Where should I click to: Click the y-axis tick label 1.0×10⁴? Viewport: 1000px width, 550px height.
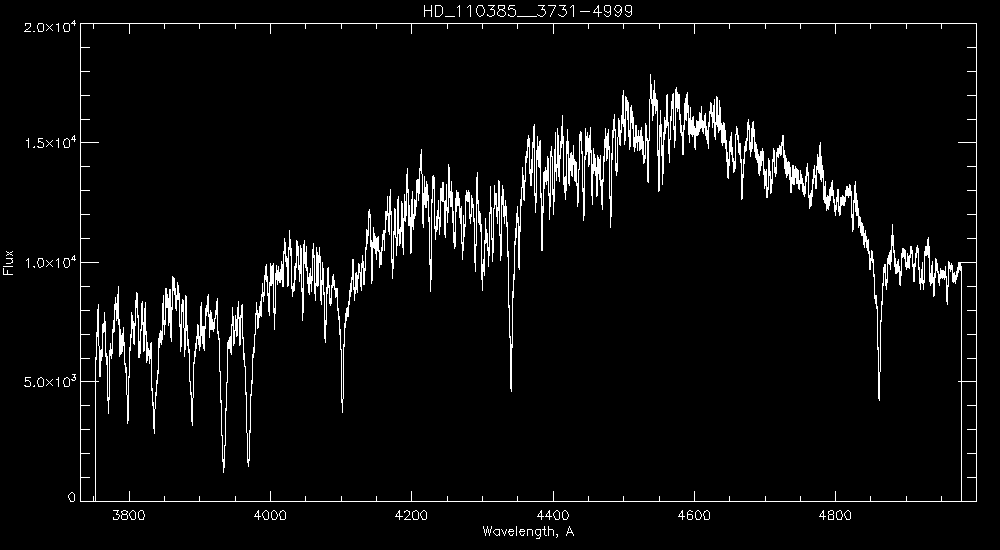click(x=51, y=264)
